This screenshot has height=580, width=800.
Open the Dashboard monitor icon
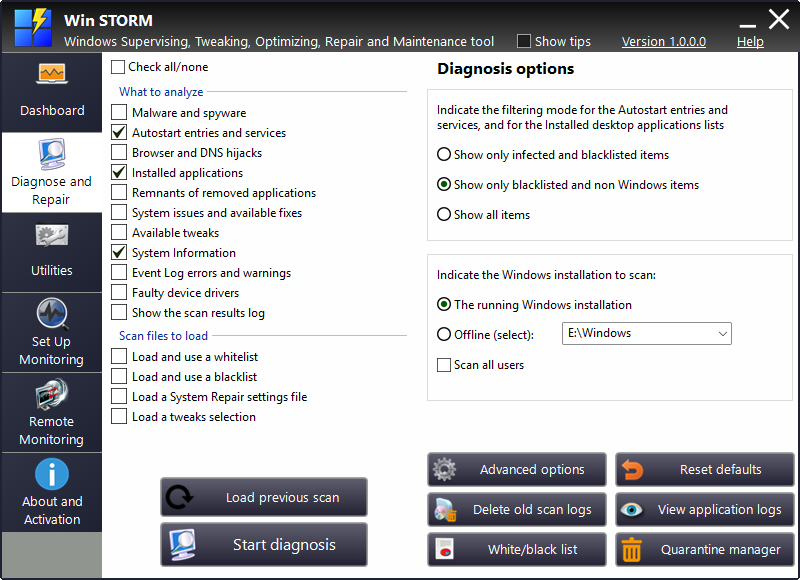click(52, 74)
